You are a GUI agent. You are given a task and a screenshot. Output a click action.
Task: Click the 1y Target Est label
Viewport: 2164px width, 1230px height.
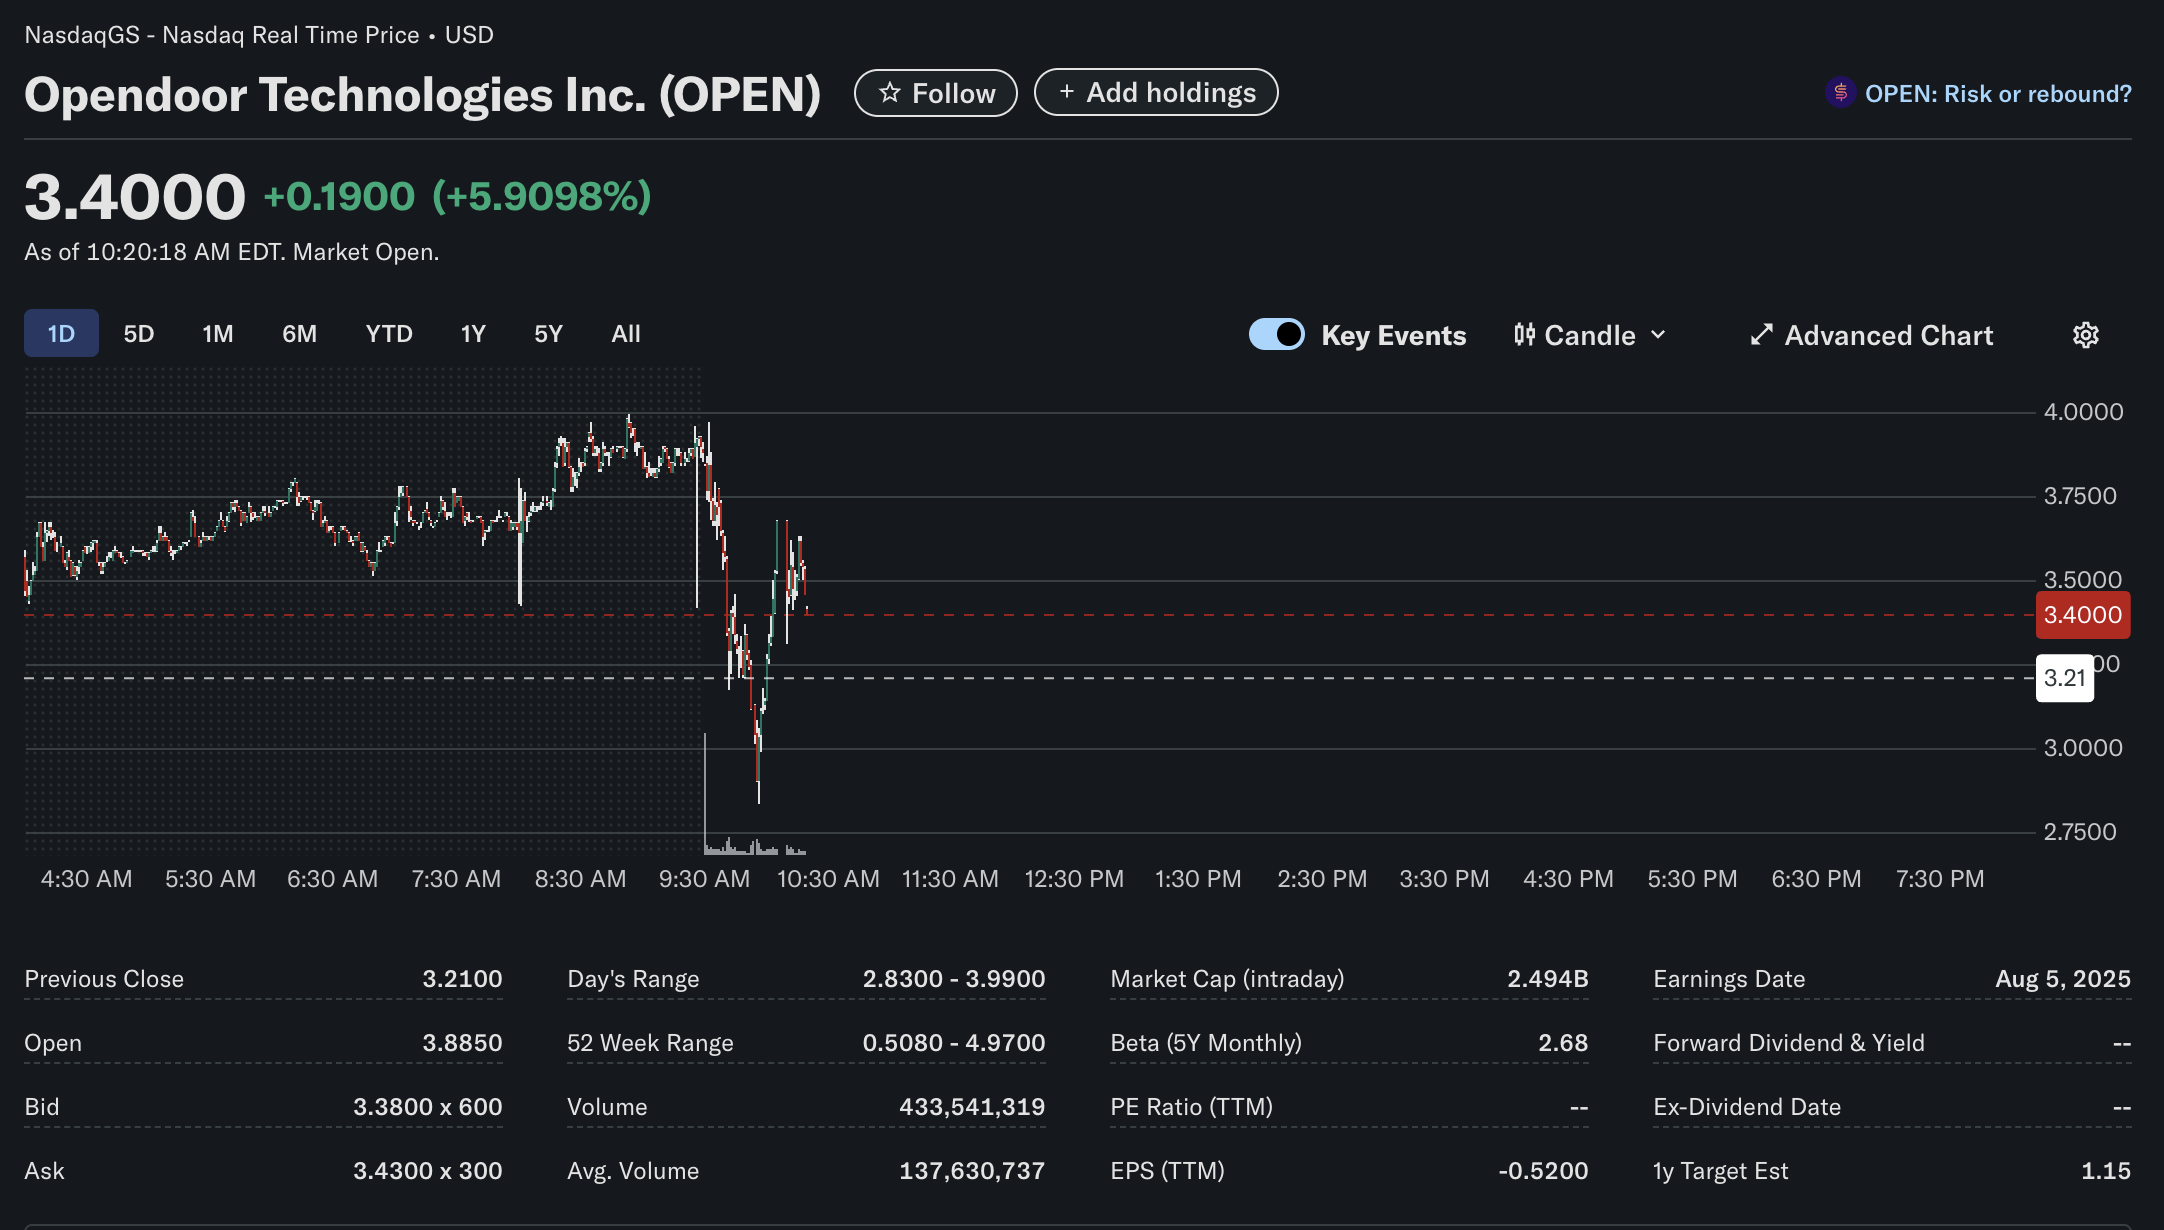[1720, 1171]
